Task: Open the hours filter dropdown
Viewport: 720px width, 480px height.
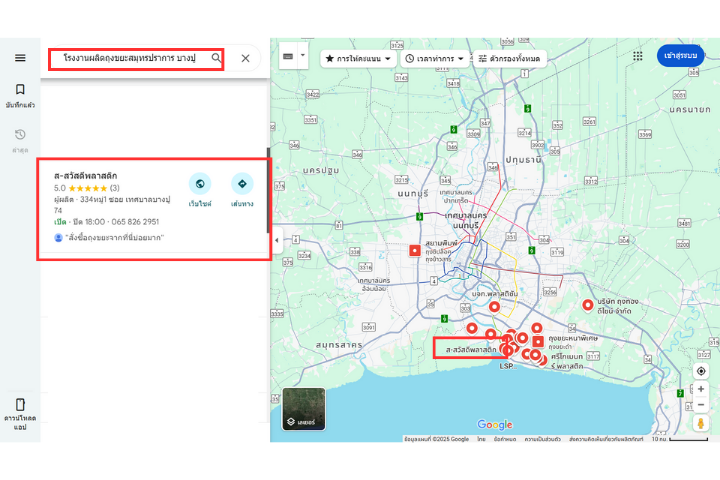Action: point(434,59)
